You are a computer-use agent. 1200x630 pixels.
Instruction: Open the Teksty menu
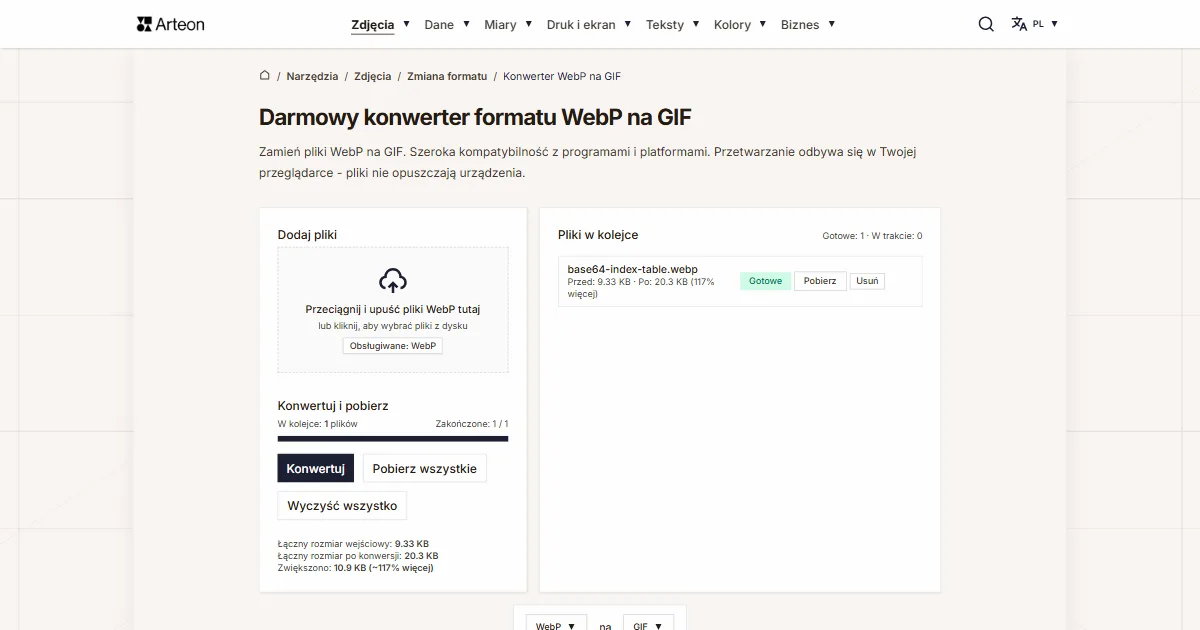tap(672, 24)
